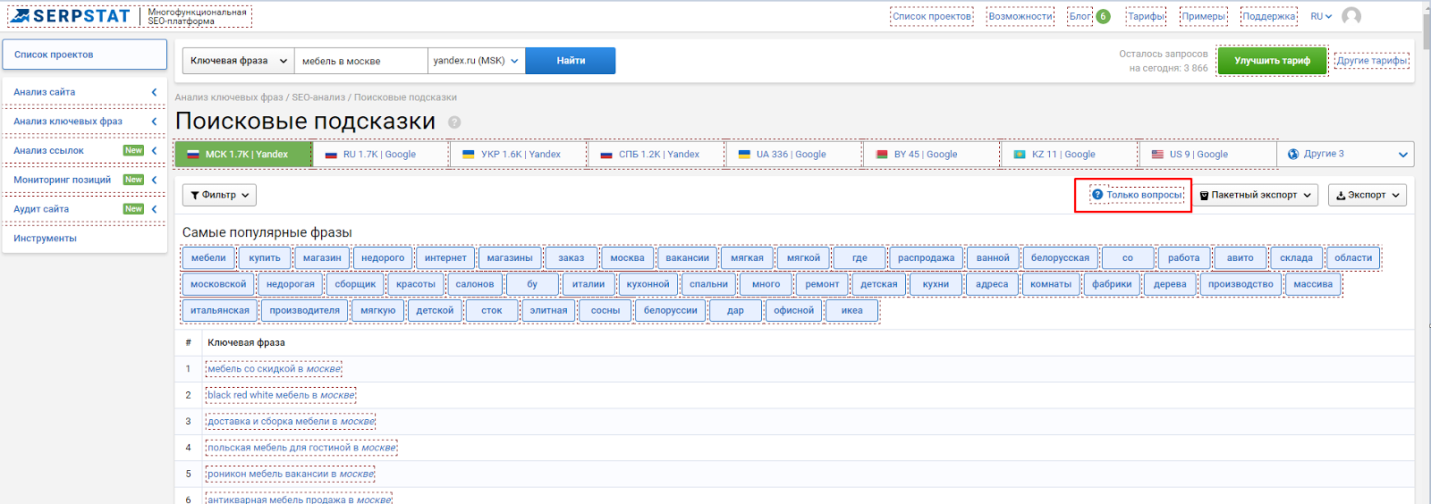Viewport: 1431px width, 504px height.
Task: Toggle the 'икеа' popular phrase chip
Action: pos(852,311)
